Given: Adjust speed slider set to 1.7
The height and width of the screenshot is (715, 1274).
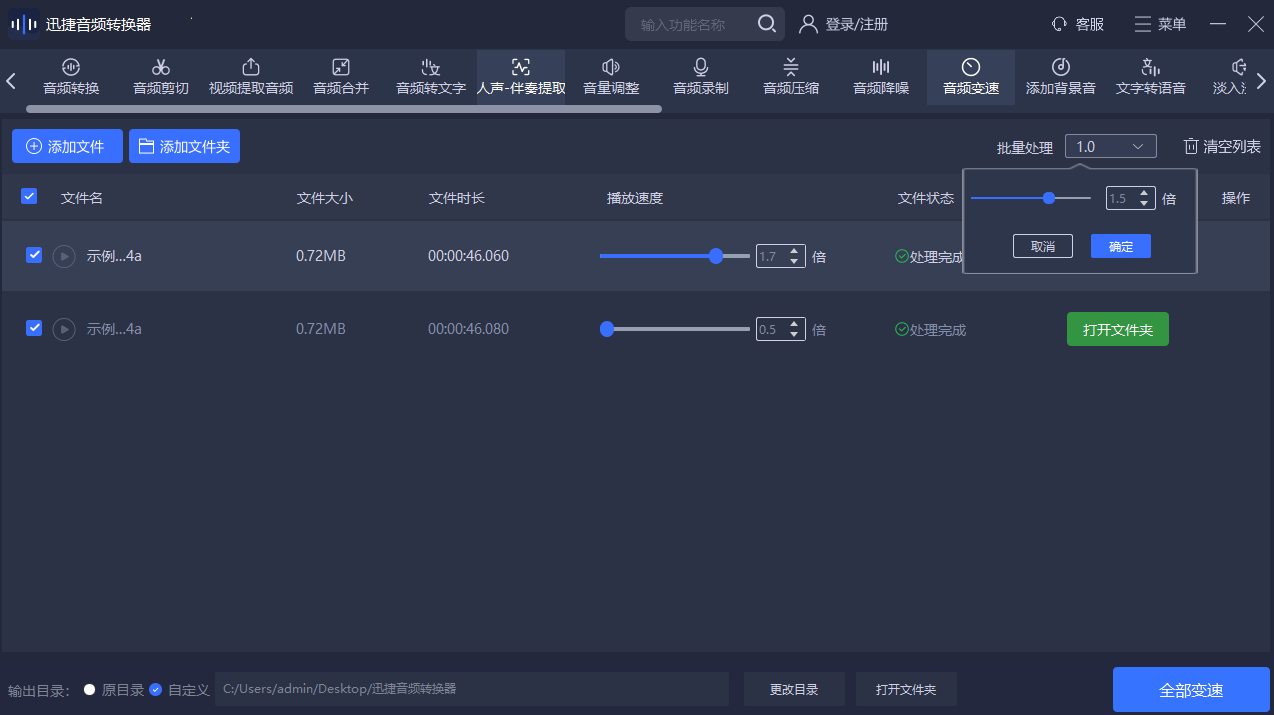Looking at the screenshot, I should click(x=675, y=256).
